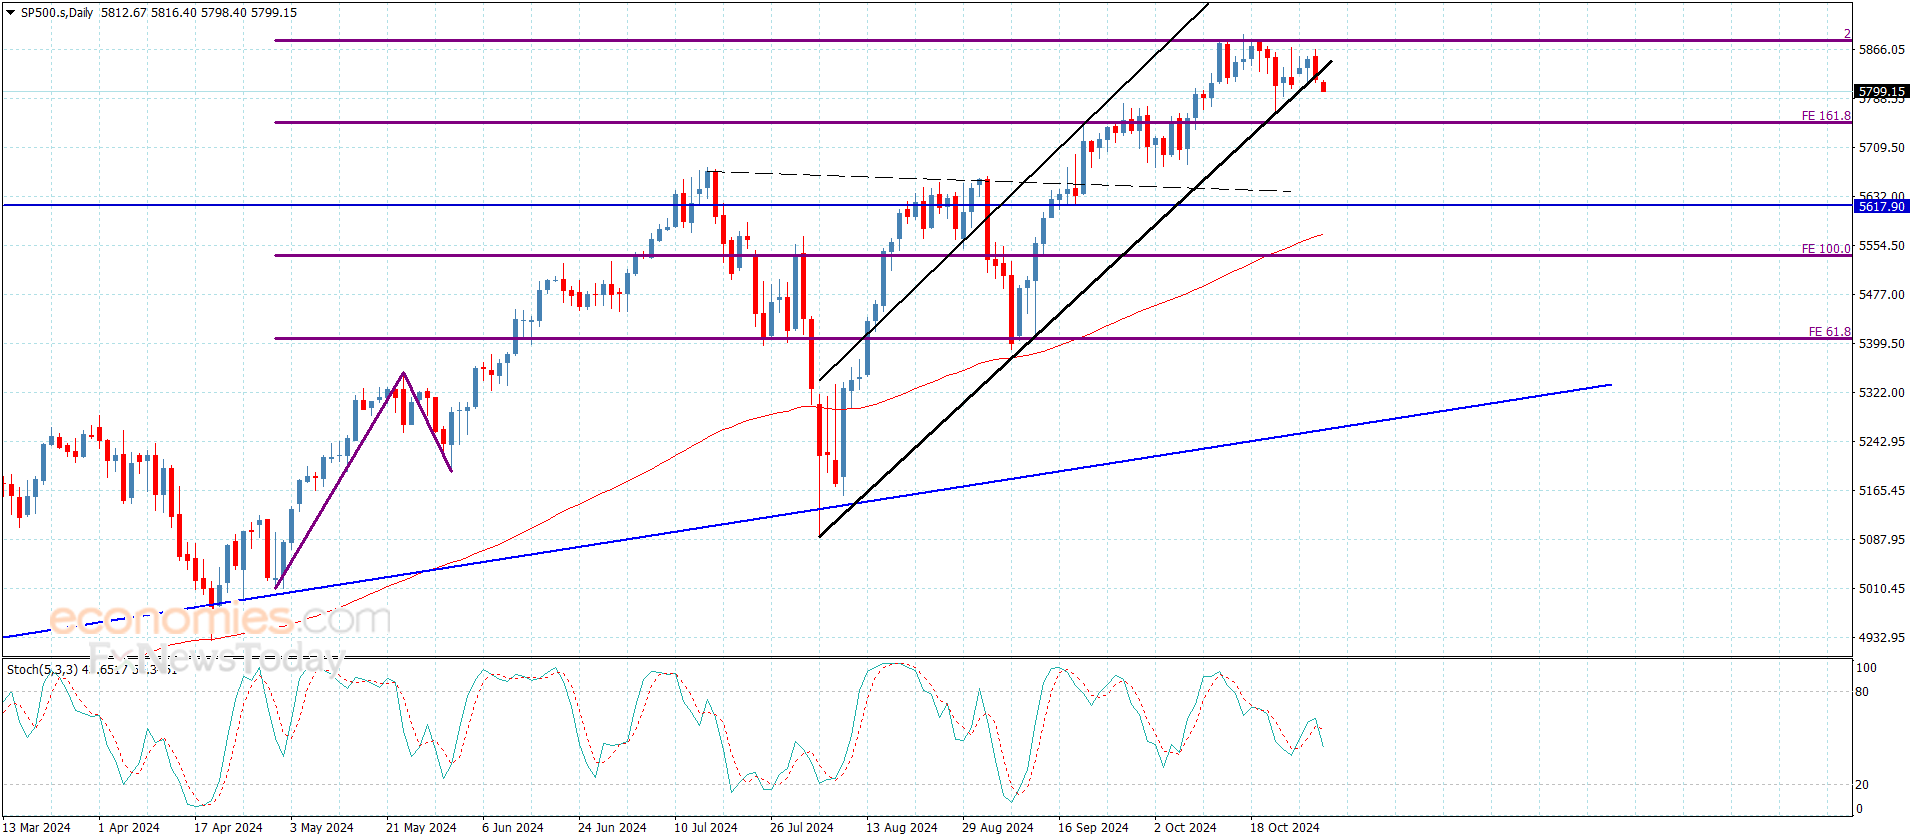Click date label 24 Jun 2024
1916x840 pixels.
[x=612, y=827]
